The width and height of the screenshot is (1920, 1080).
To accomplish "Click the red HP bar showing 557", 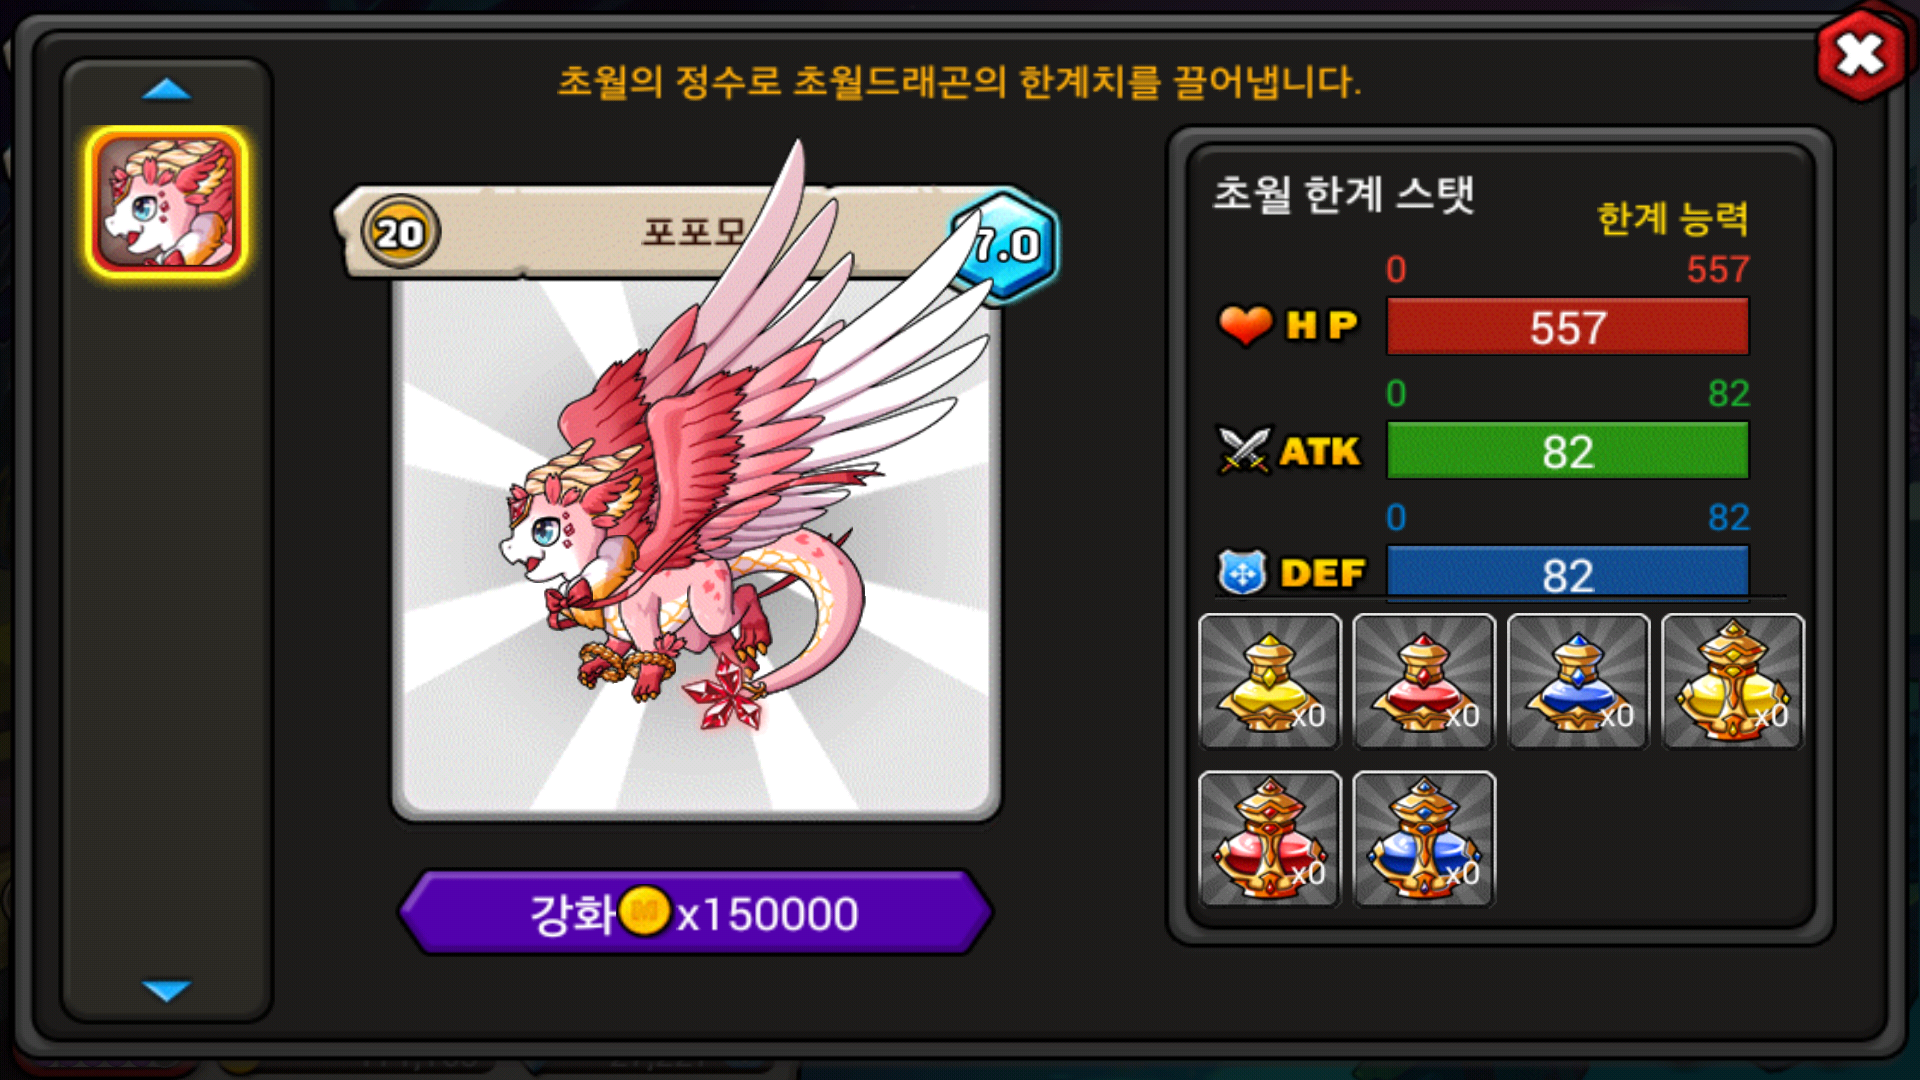I will (1568, 326).
